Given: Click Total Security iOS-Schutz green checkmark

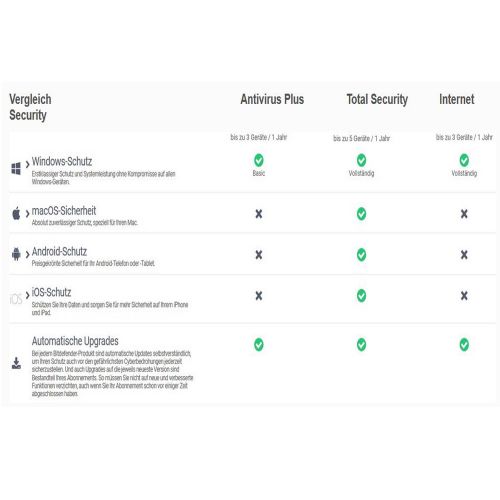Looking at the screenshot, I should pos(361,296).
